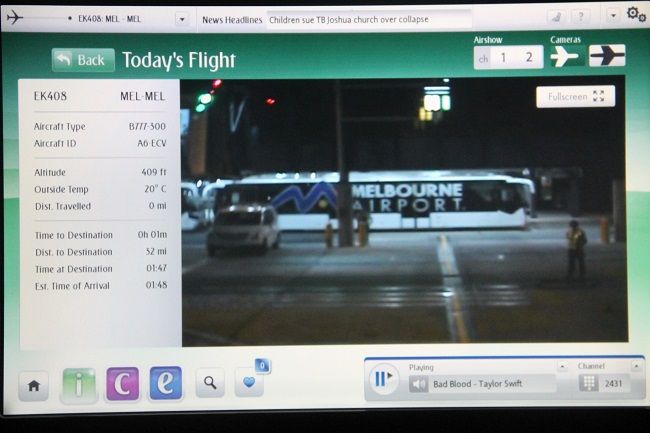Open the channel keypad grid icon
The height and width of the screenshot is (433, 650).
click(588, 382)
